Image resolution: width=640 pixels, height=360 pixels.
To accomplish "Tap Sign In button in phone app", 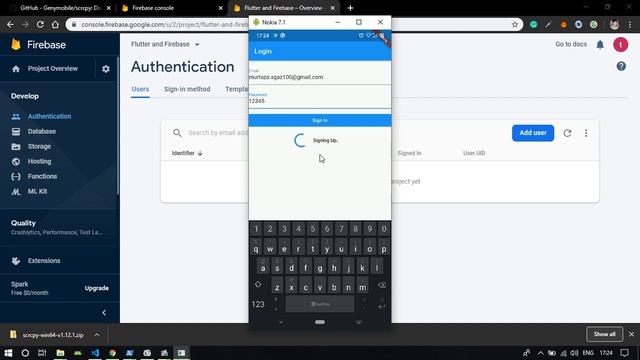I will pos(320,120).
